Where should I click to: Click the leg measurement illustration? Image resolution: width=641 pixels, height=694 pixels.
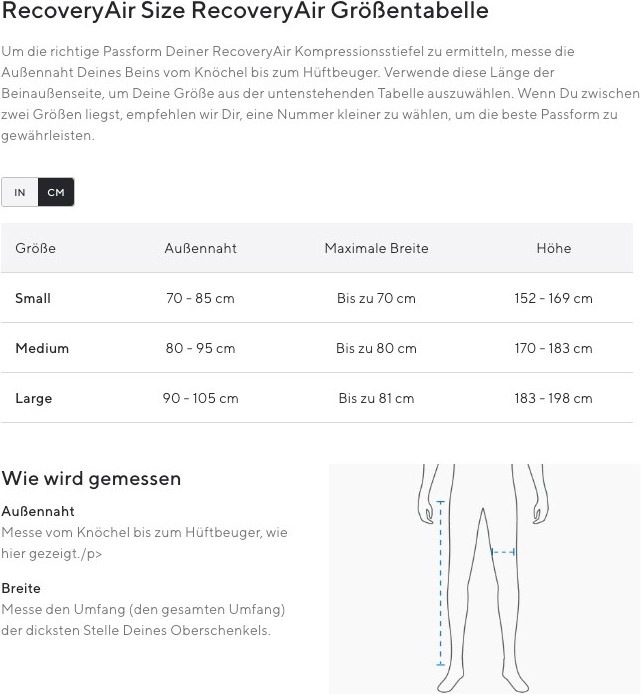[x=484, y=578]
